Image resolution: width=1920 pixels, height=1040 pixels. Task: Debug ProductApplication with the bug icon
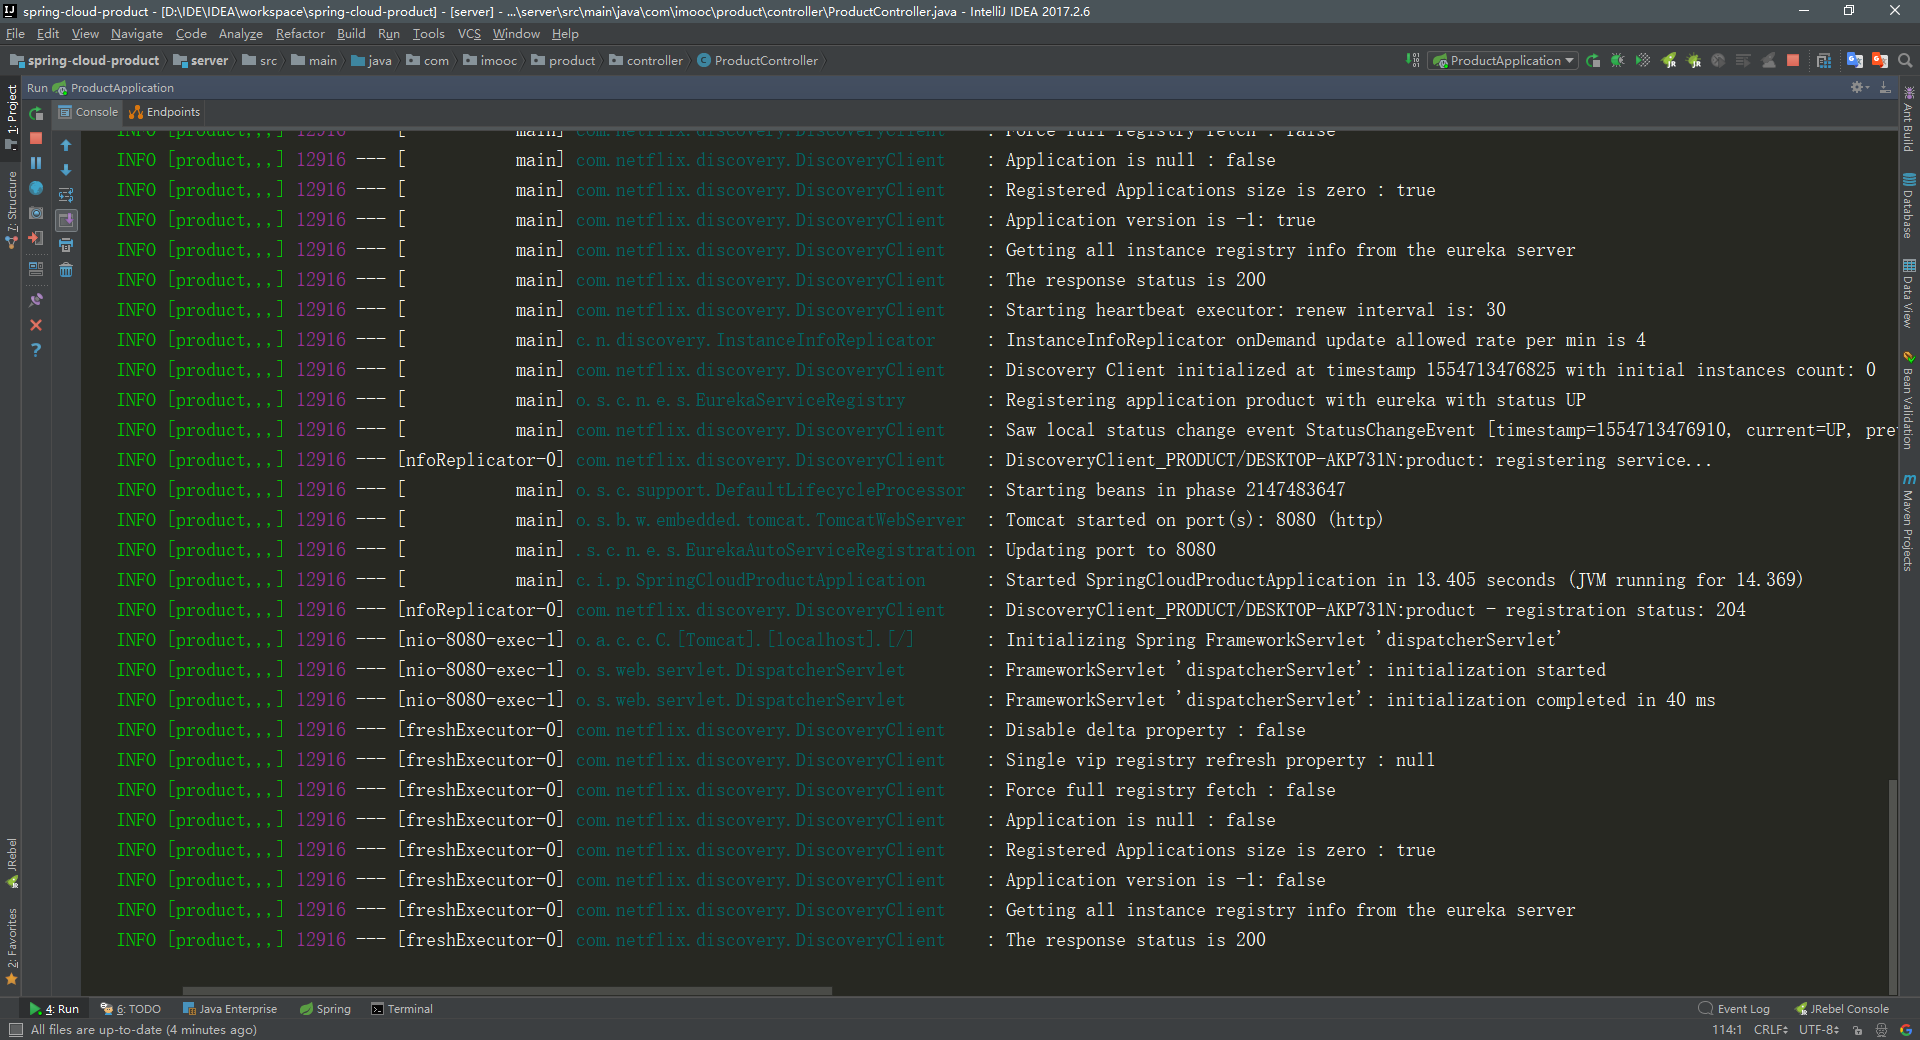1618,61
